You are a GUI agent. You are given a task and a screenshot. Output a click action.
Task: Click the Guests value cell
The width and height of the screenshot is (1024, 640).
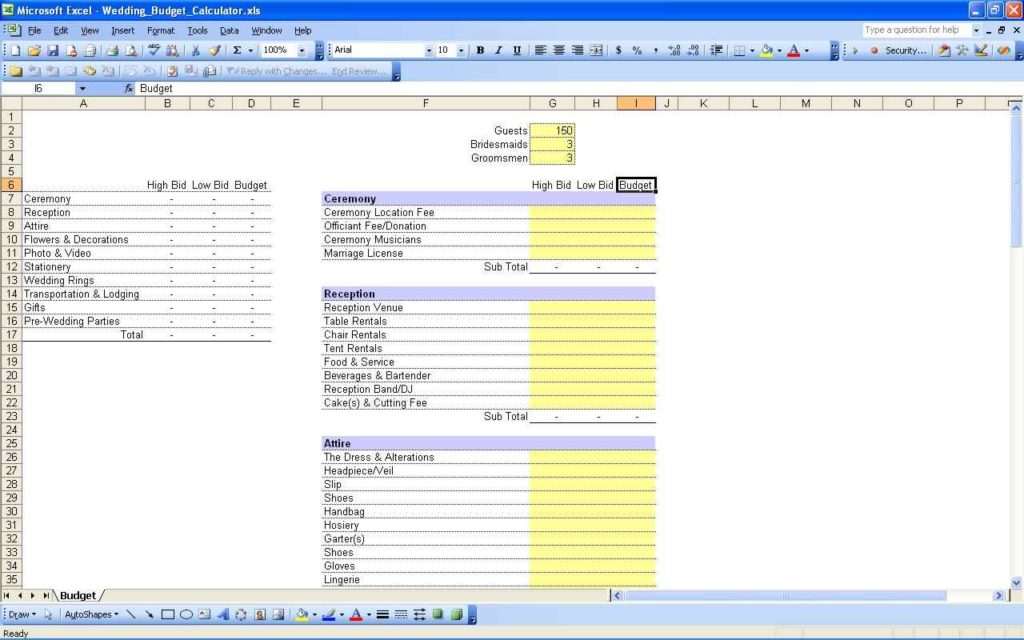pos(552,130)
